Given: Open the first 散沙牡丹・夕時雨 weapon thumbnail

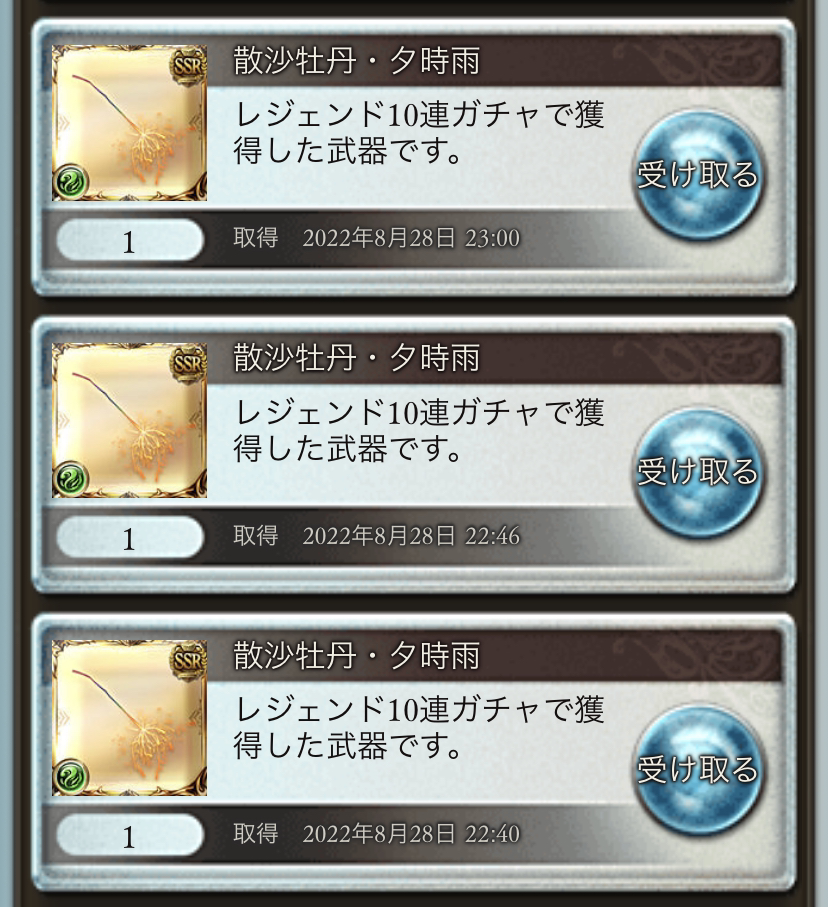Looking at the screenshot, I should [130, 123].
